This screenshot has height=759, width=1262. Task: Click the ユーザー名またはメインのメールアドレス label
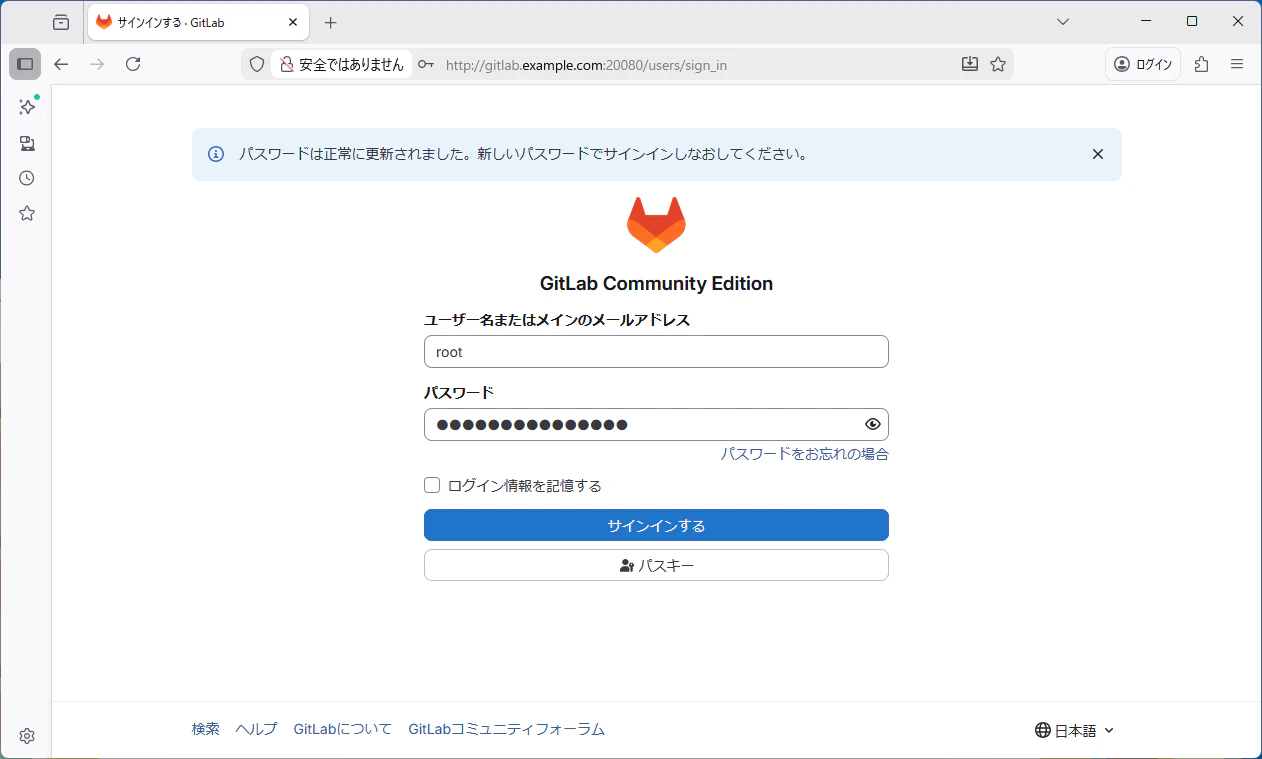point(557,320)
